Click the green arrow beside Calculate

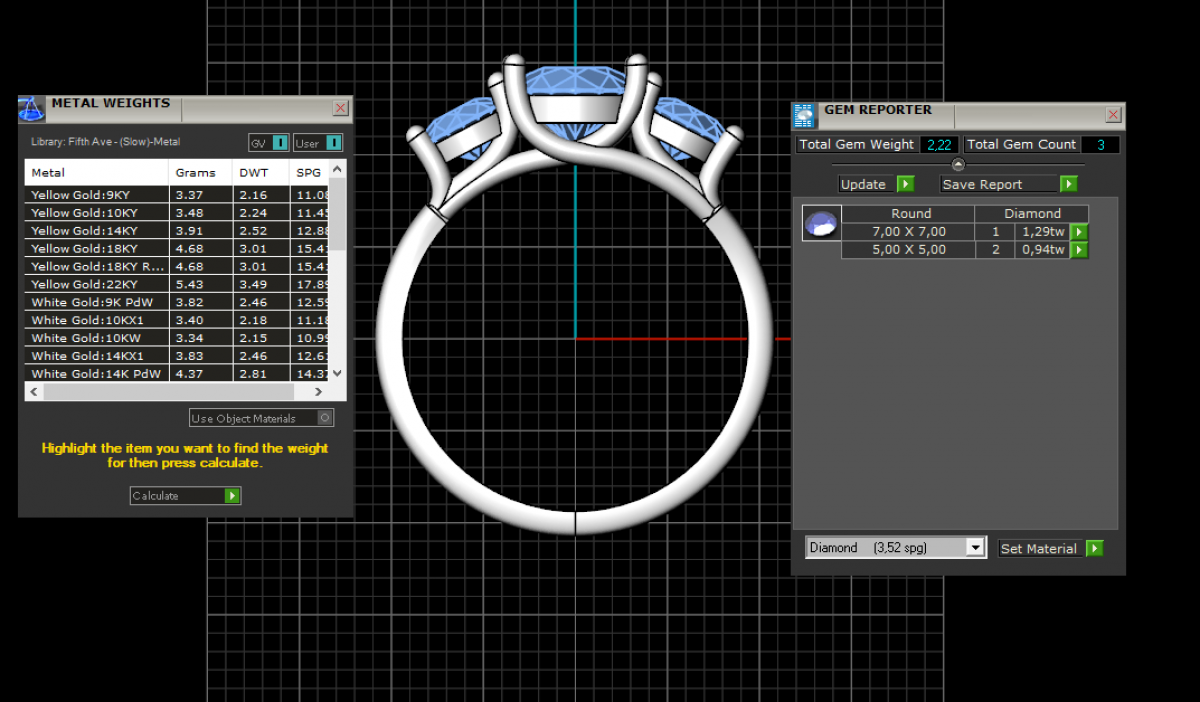pyautogui.click(x=232, y=496)
